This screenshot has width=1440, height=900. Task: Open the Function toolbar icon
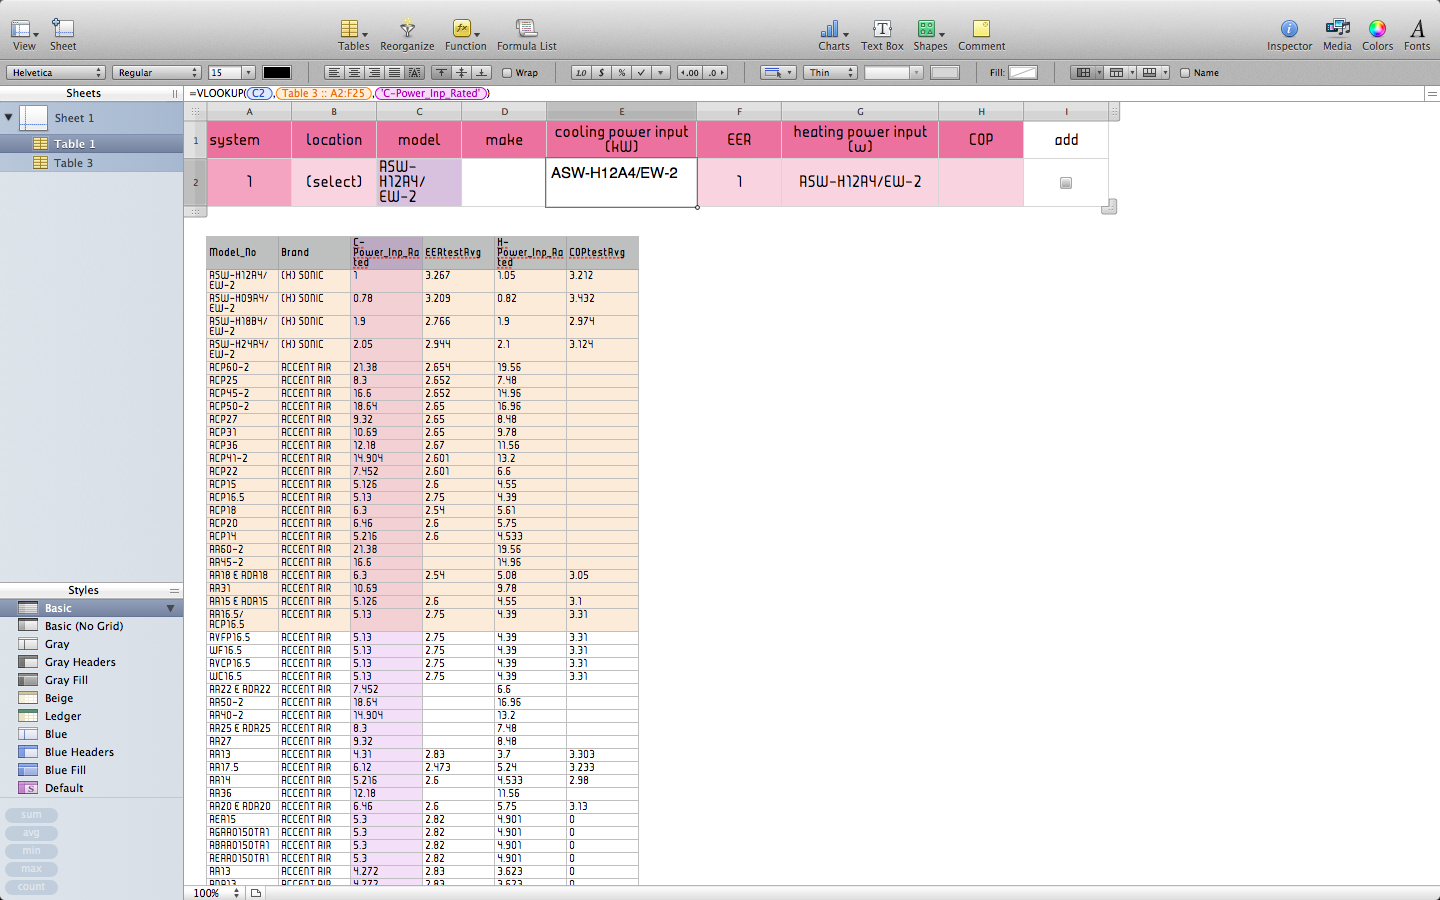[x=462, y=29]
